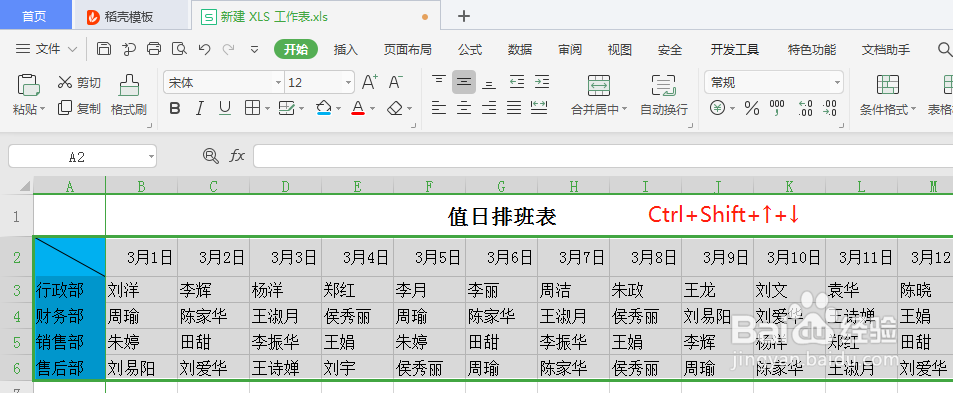Click the Decrease Decimal icon

[x=830, y=109]
